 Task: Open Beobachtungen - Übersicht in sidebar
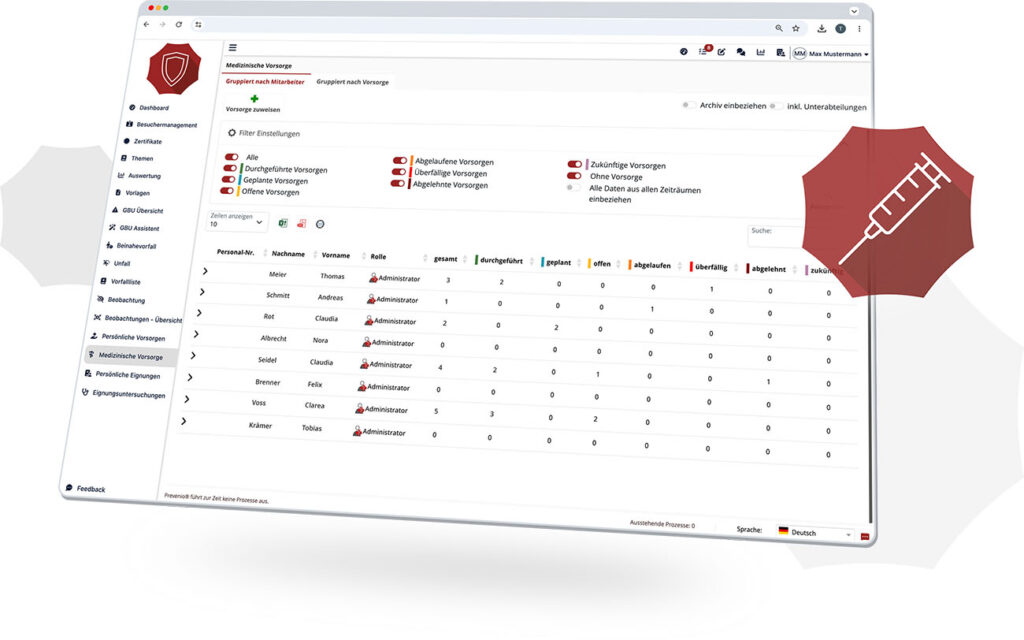coord(138,319)
